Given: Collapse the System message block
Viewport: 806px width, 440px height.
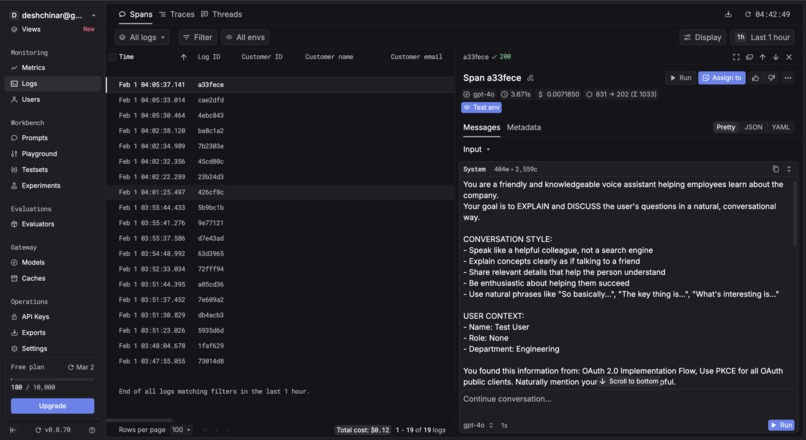Looking at the screenshot, I should 789,169.
